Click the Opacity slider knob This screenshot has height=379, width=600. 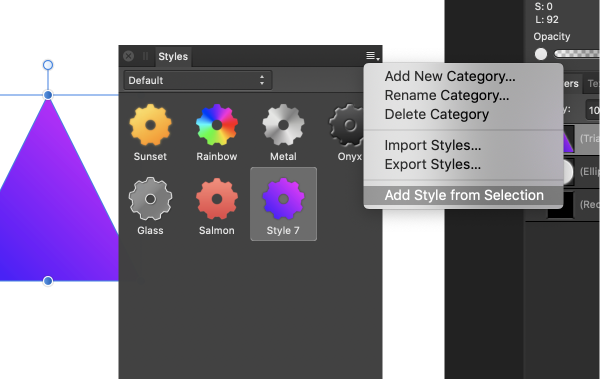(541, 54)
